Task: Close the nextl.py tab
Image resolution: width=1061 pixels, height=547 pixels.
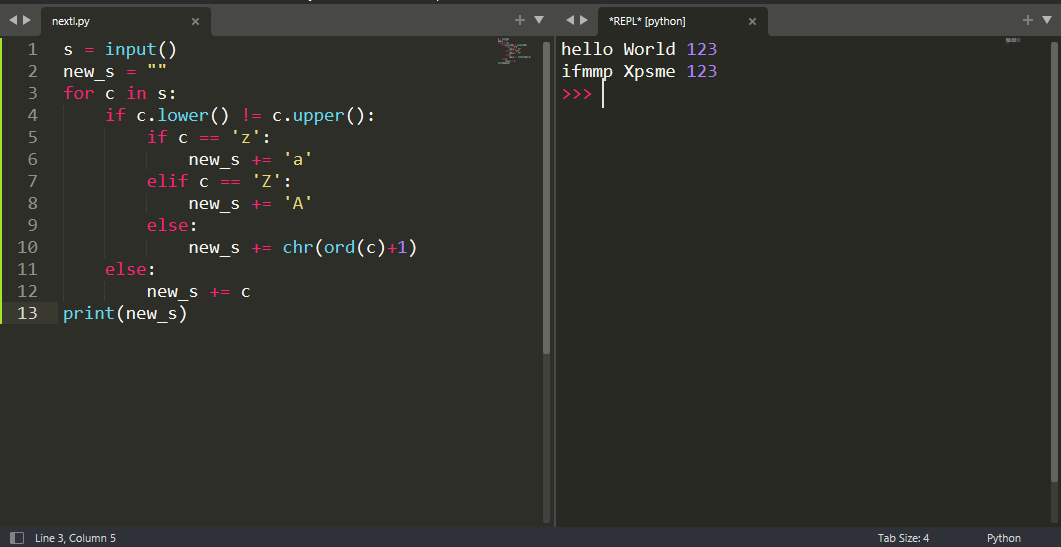Action: click(x=195, y=21)
